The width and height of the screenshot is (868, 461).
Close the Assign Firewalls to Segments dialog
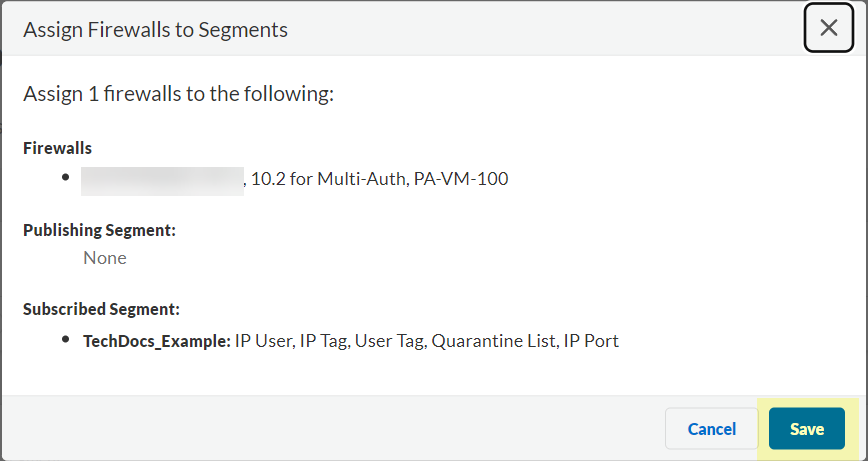point(829,28)
